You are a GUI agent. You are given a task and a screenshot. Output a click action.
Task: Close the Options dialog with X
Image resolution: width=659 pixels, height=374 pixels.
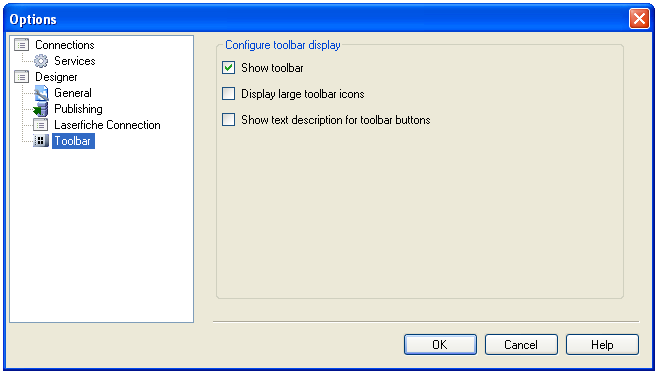[x=639, y=19]
